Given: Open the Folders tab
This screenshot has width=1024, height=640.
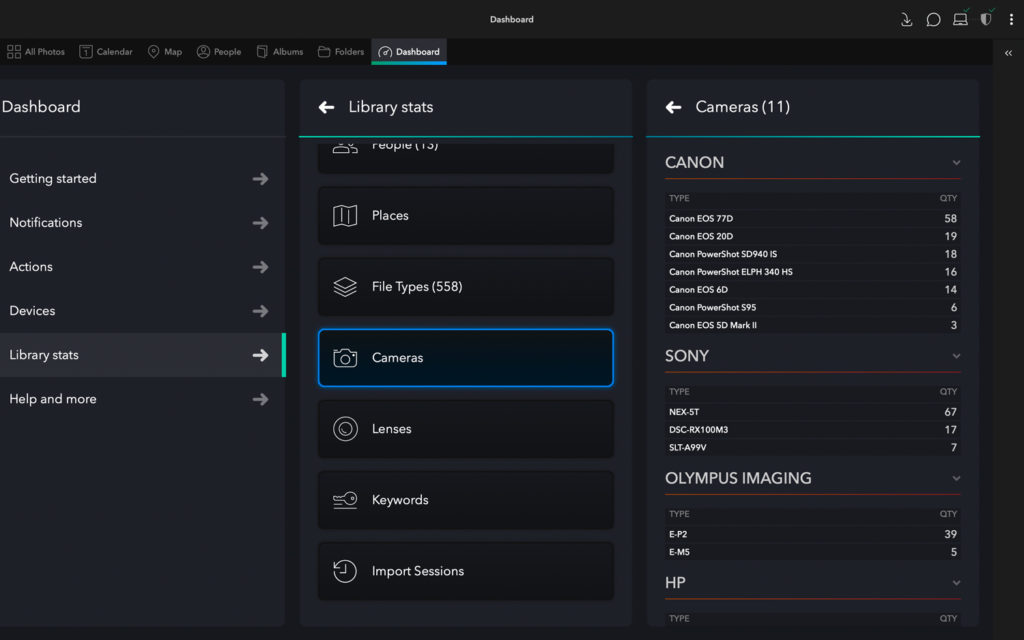Looking at the screenshot, I should [x=341, y=52].
